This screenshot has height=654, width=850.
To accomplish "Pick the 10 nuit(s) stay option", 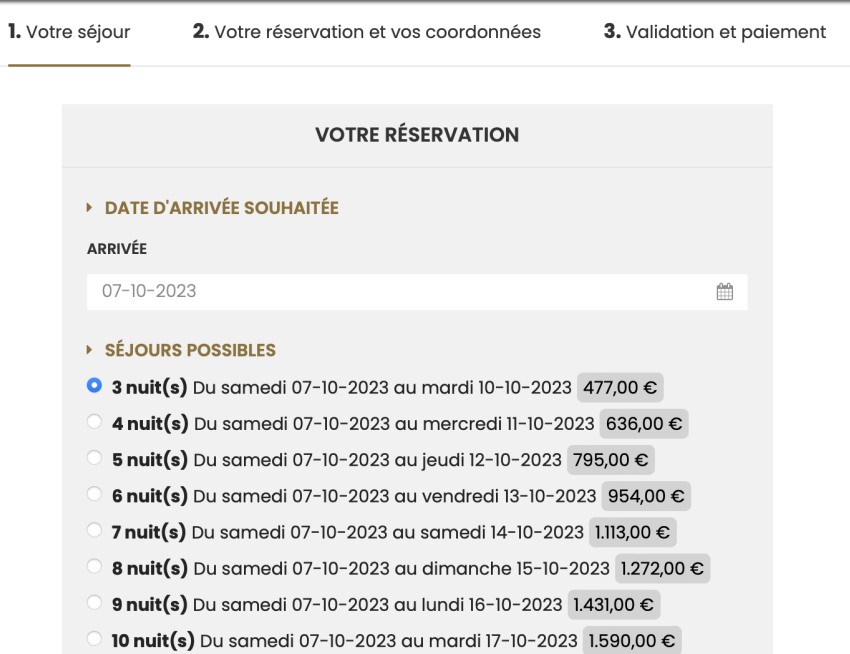I will point(94,638).
